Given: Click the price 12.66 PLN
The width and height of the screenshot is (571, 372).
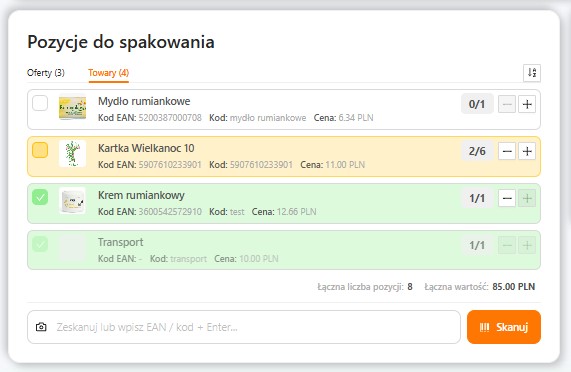Looking at the screenshot, I should 296,212.
